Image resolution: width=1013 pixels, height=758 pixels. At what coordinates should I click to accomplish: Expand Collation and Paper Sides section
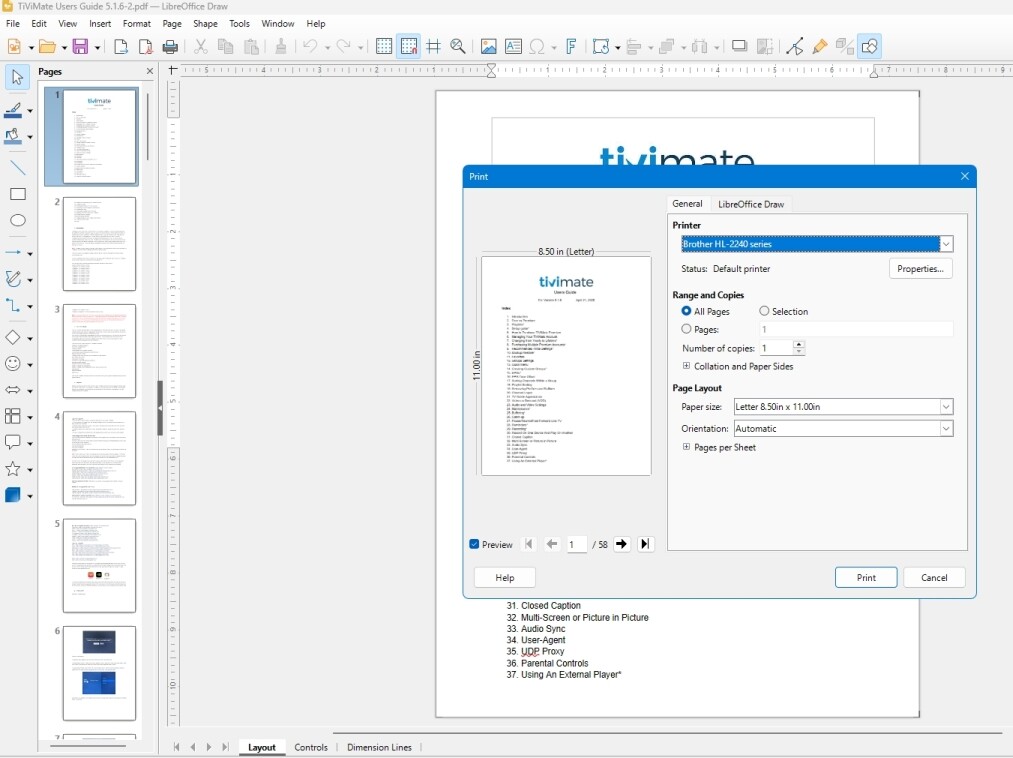(x=686, y=366)
